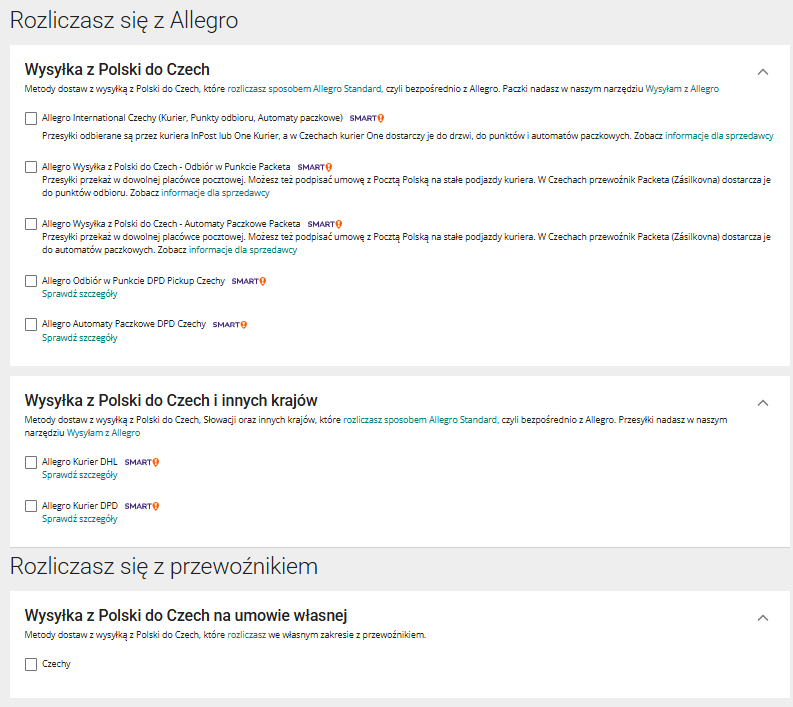Image resolution: width=793 pixels, height=707 pixels.
Task: Click label 'Allegro Odbiór w Punkcie DPD Pickup Czechy'
Action: point(134,281)
